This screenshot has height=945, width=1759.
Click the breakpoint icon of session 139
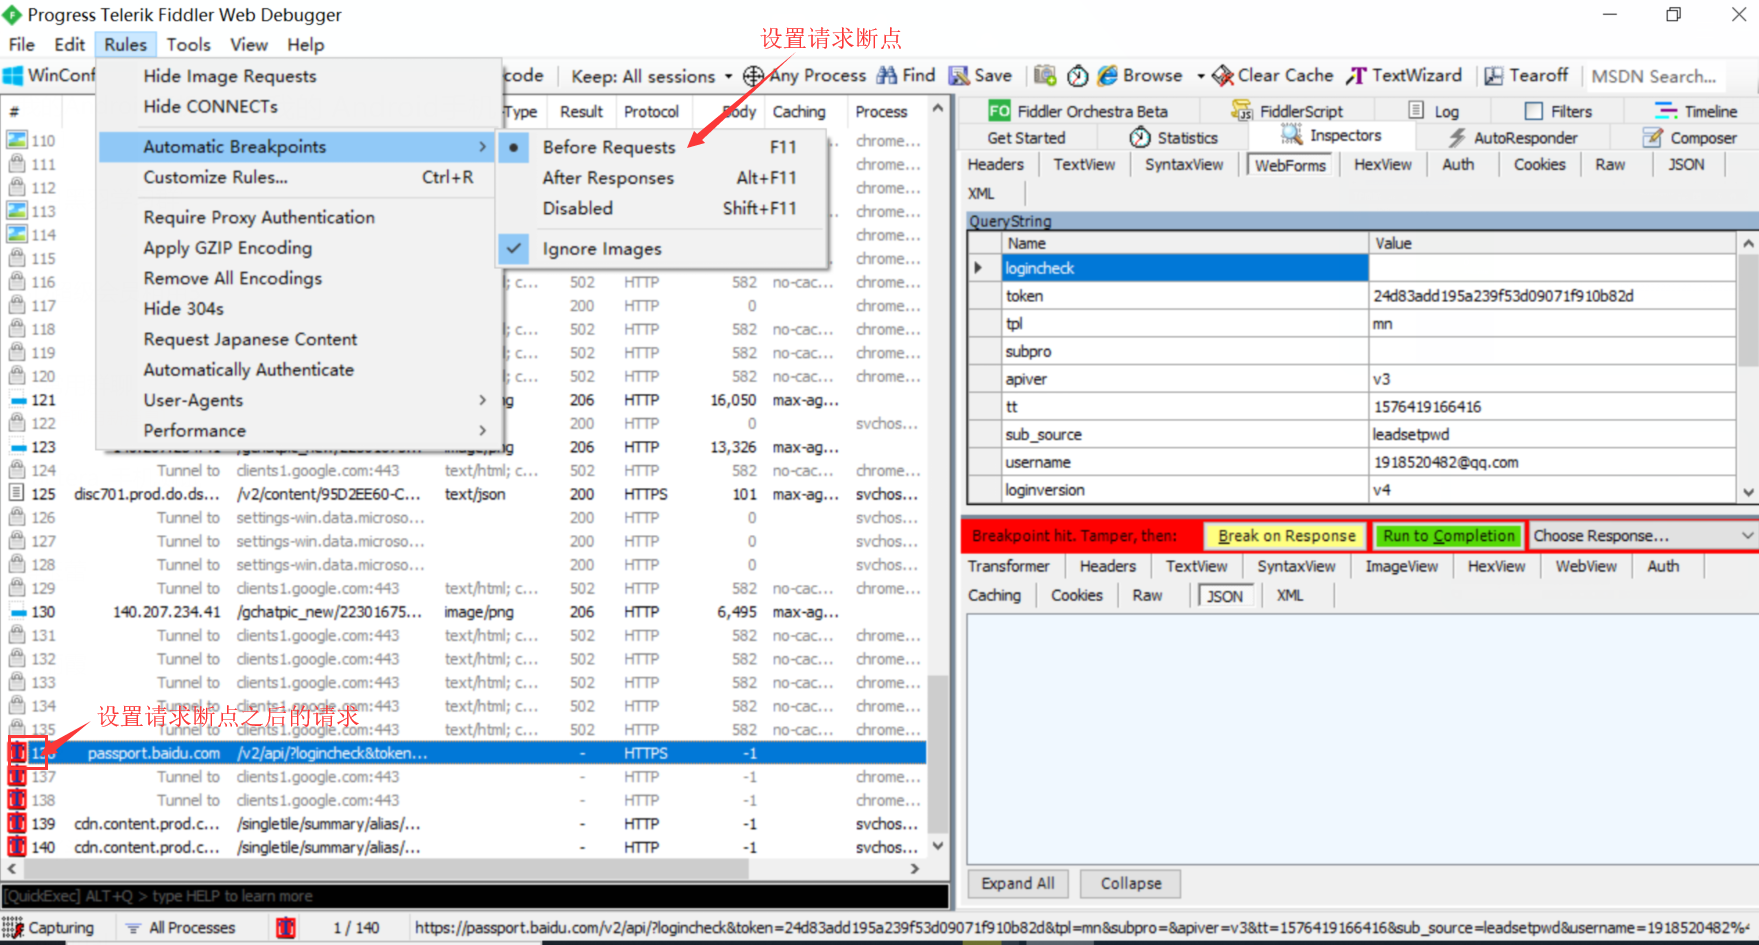coord(17,823)
